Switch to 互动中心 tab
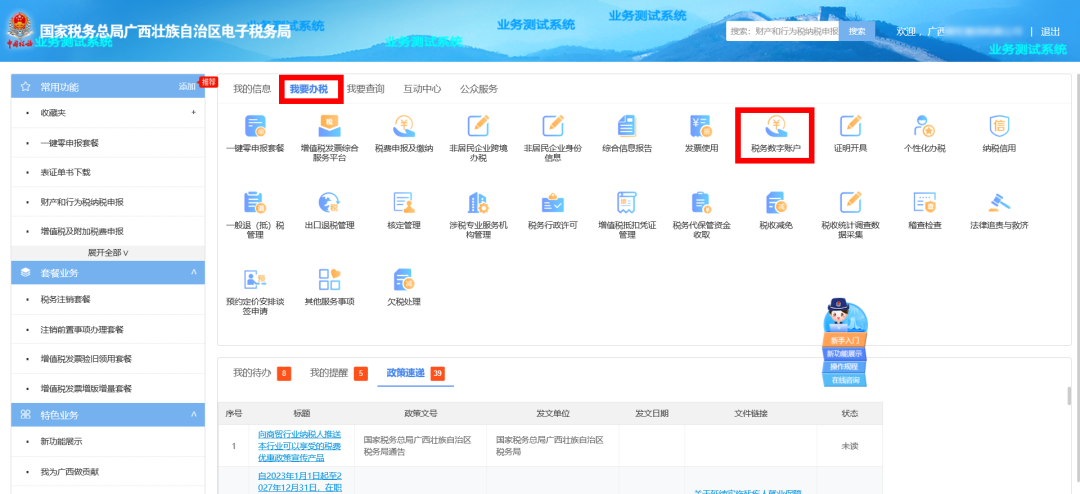The height and width of the screenshot is (494, 1080). pyautogui.click(x=422, y=89)
